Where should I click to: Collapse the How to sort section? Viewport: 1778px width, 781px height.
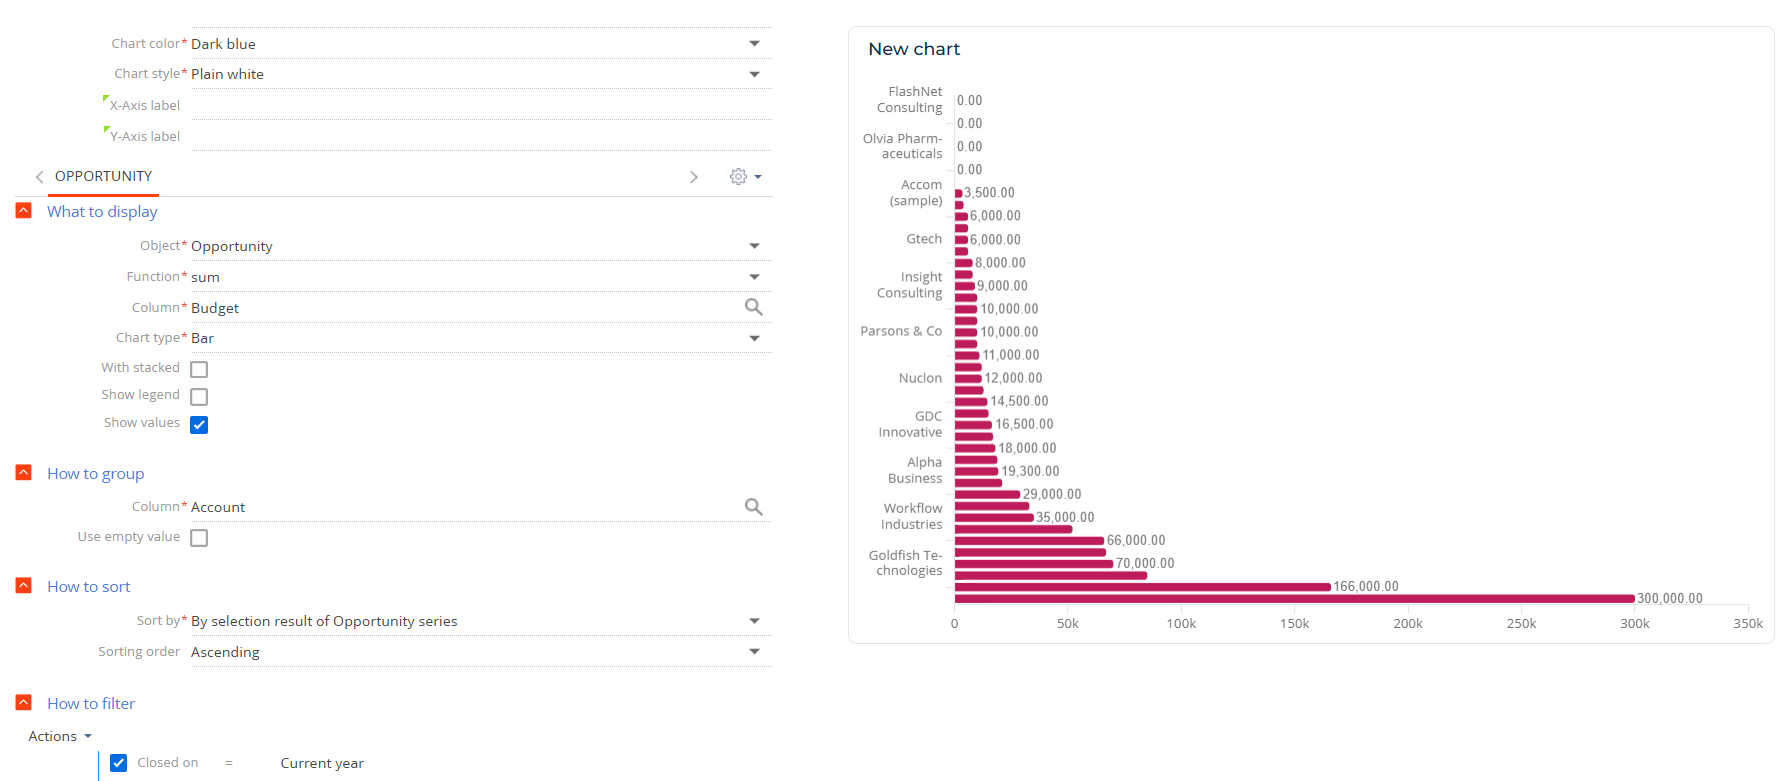click(x=24, y=586)
